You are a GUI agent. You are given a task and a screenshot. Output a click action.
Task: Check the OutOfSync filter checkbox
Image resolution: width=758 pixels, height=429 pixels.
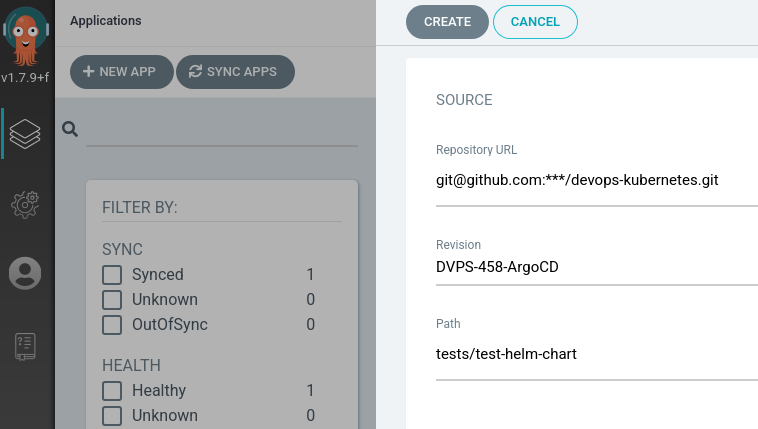112,325
